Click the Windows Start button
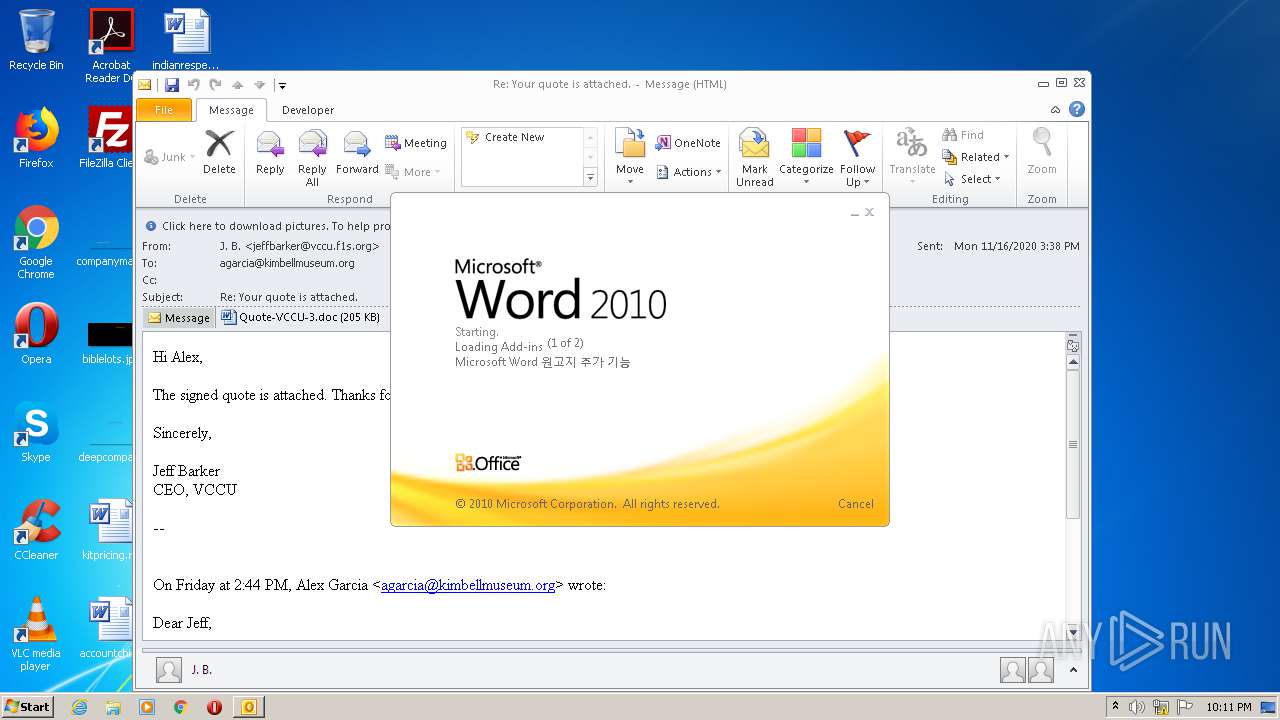The width and height of the screenshot is (1280, 720). tap(28, 707)
